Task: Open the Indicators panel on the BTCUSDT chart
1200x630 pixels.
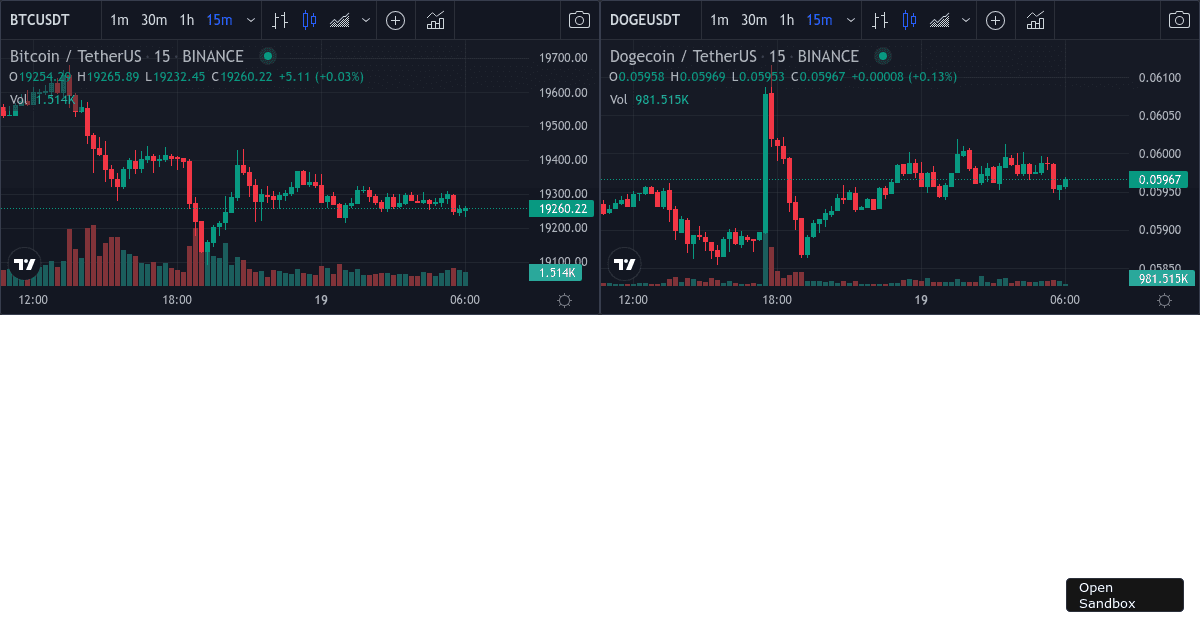Action: click(x=434, y=20)
